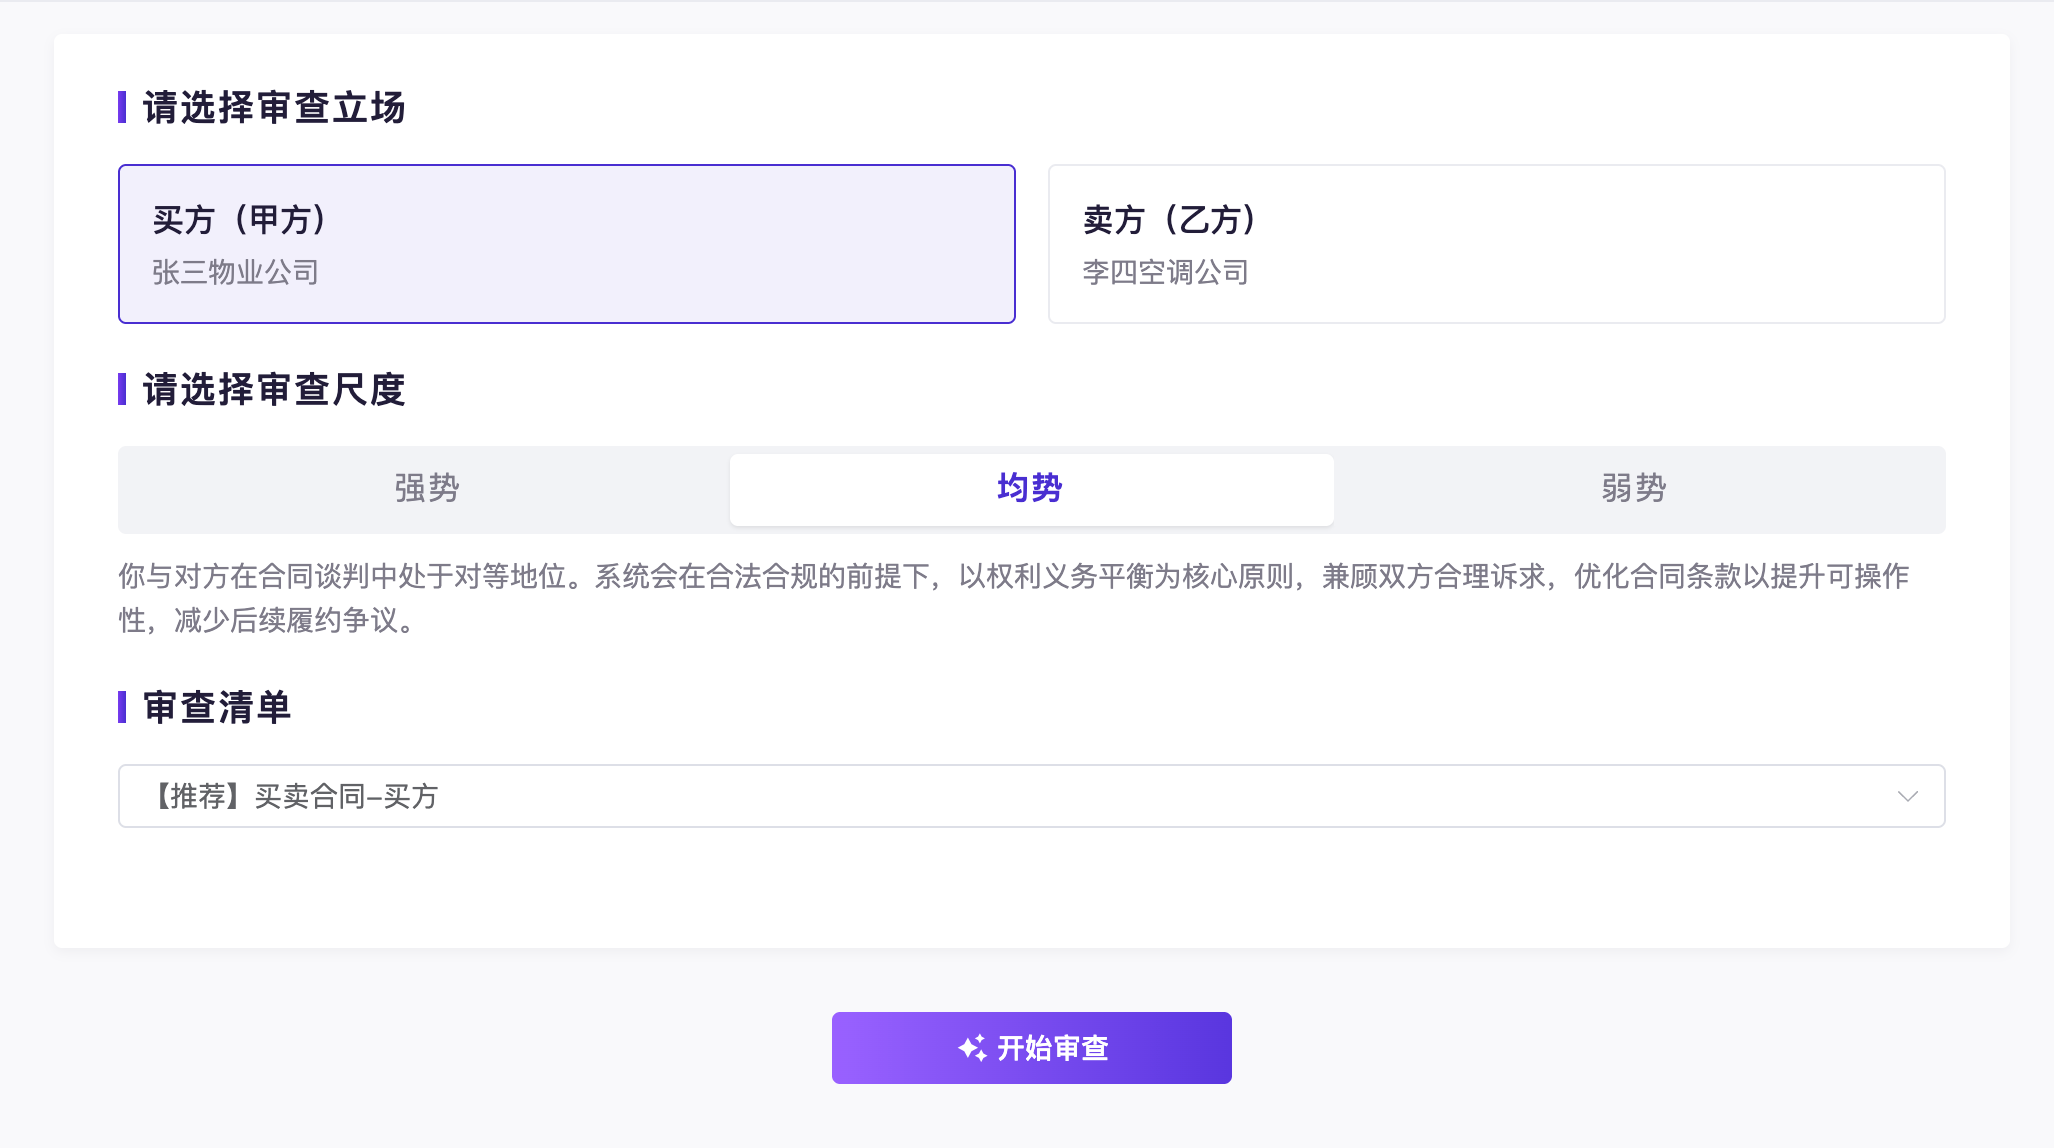Click the 李四空调公司 company name
Screen dimensions: 2054x1148
(x=1165, y=272)
